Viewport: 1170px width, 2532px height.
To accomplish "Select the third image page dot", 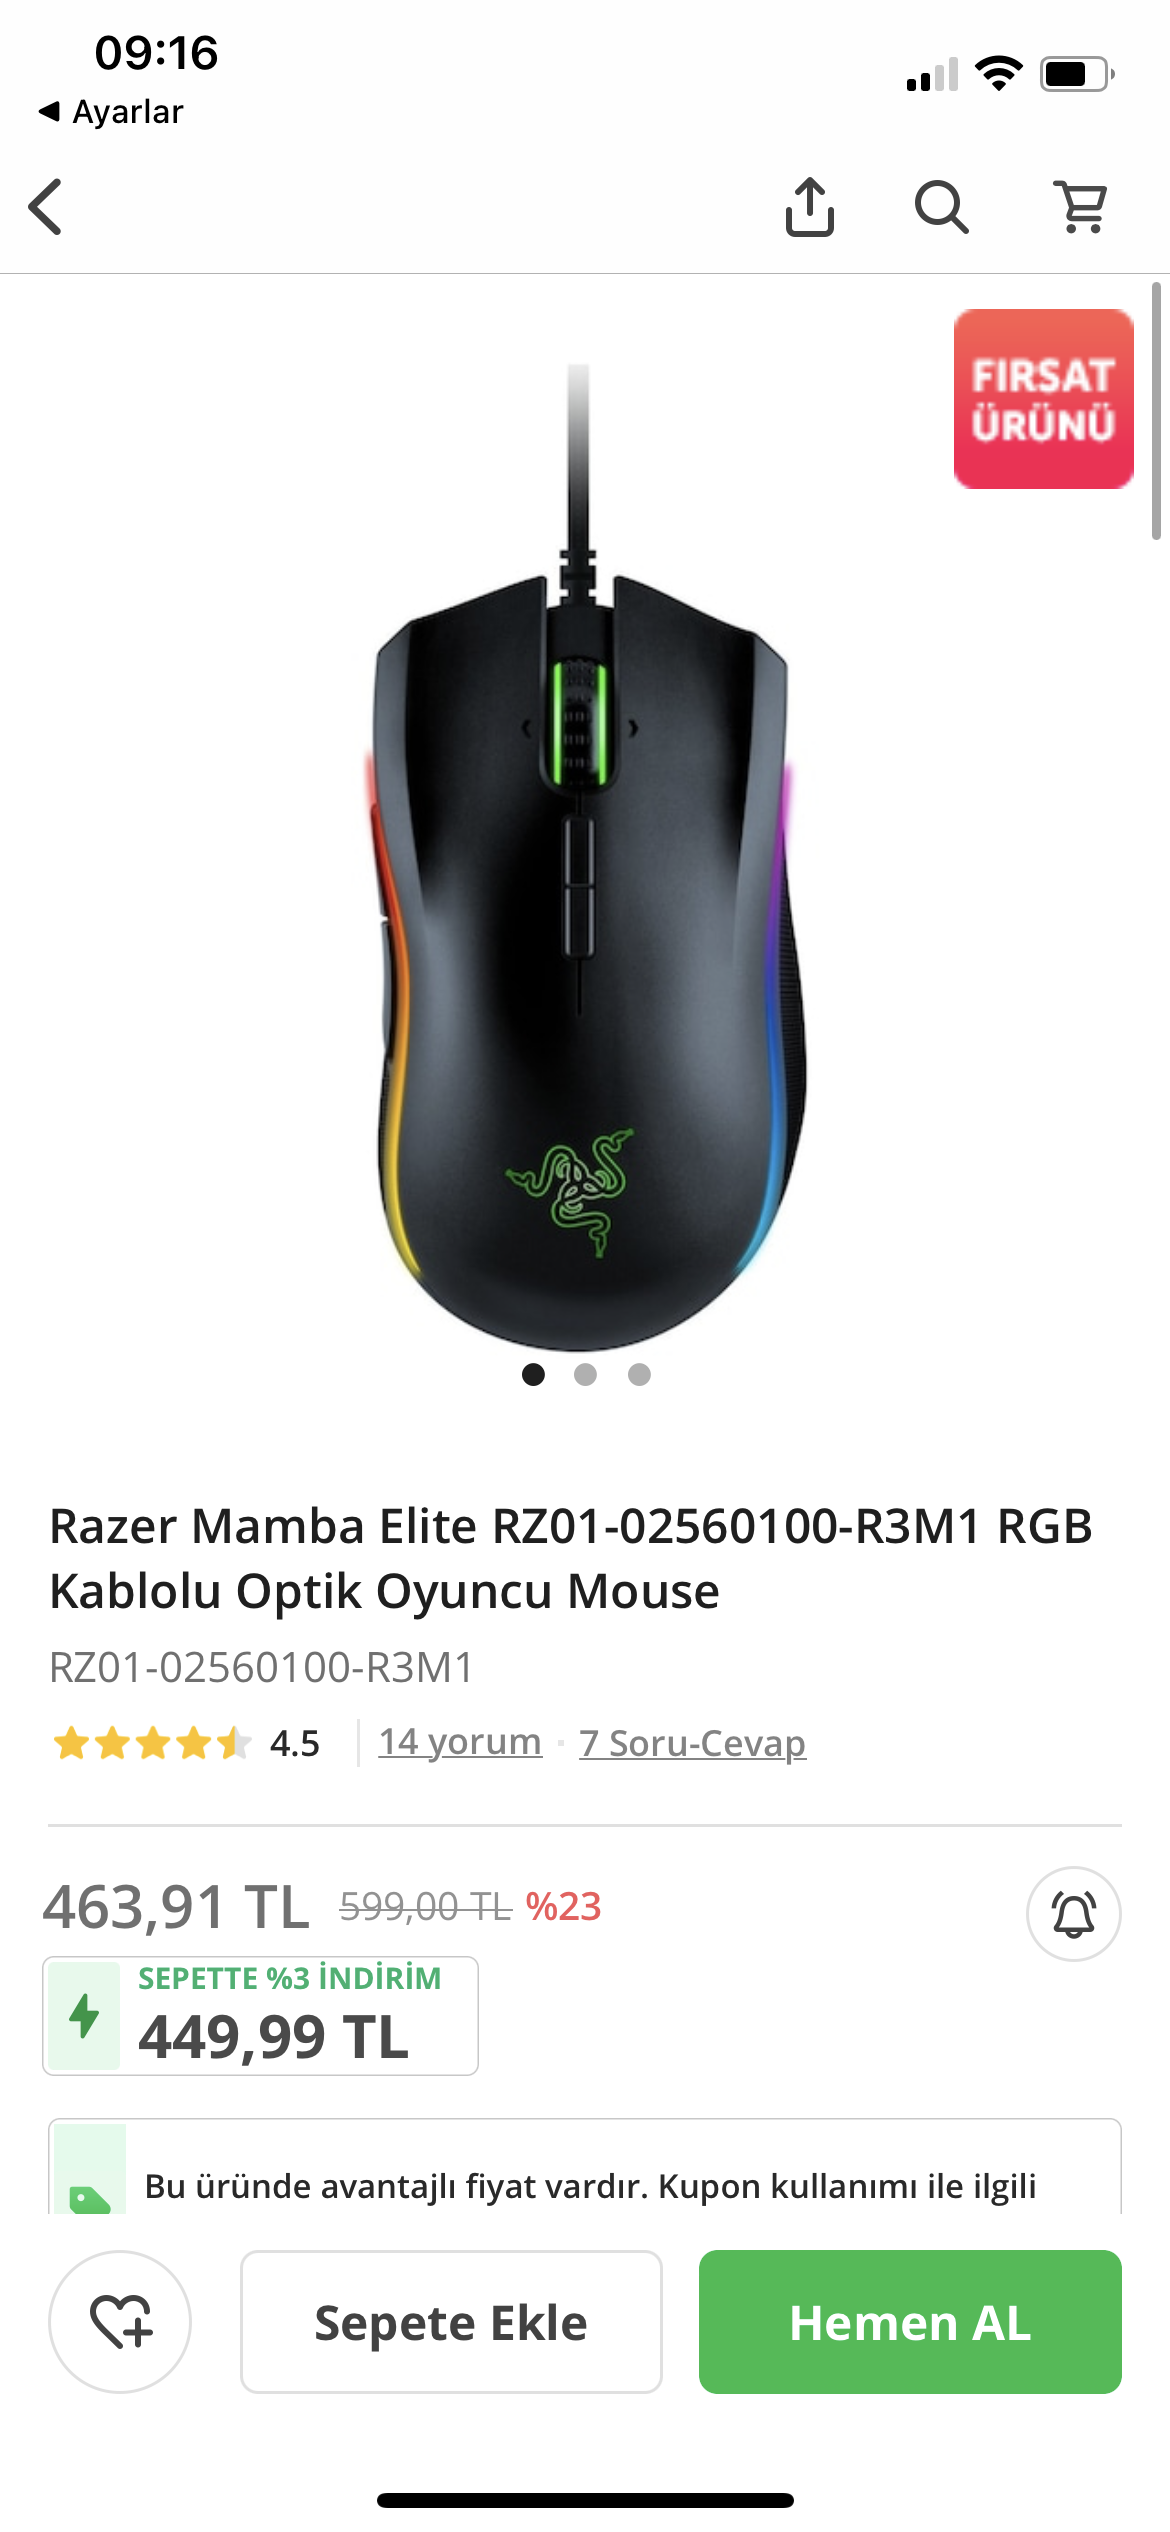I will tap(639, 1375).
